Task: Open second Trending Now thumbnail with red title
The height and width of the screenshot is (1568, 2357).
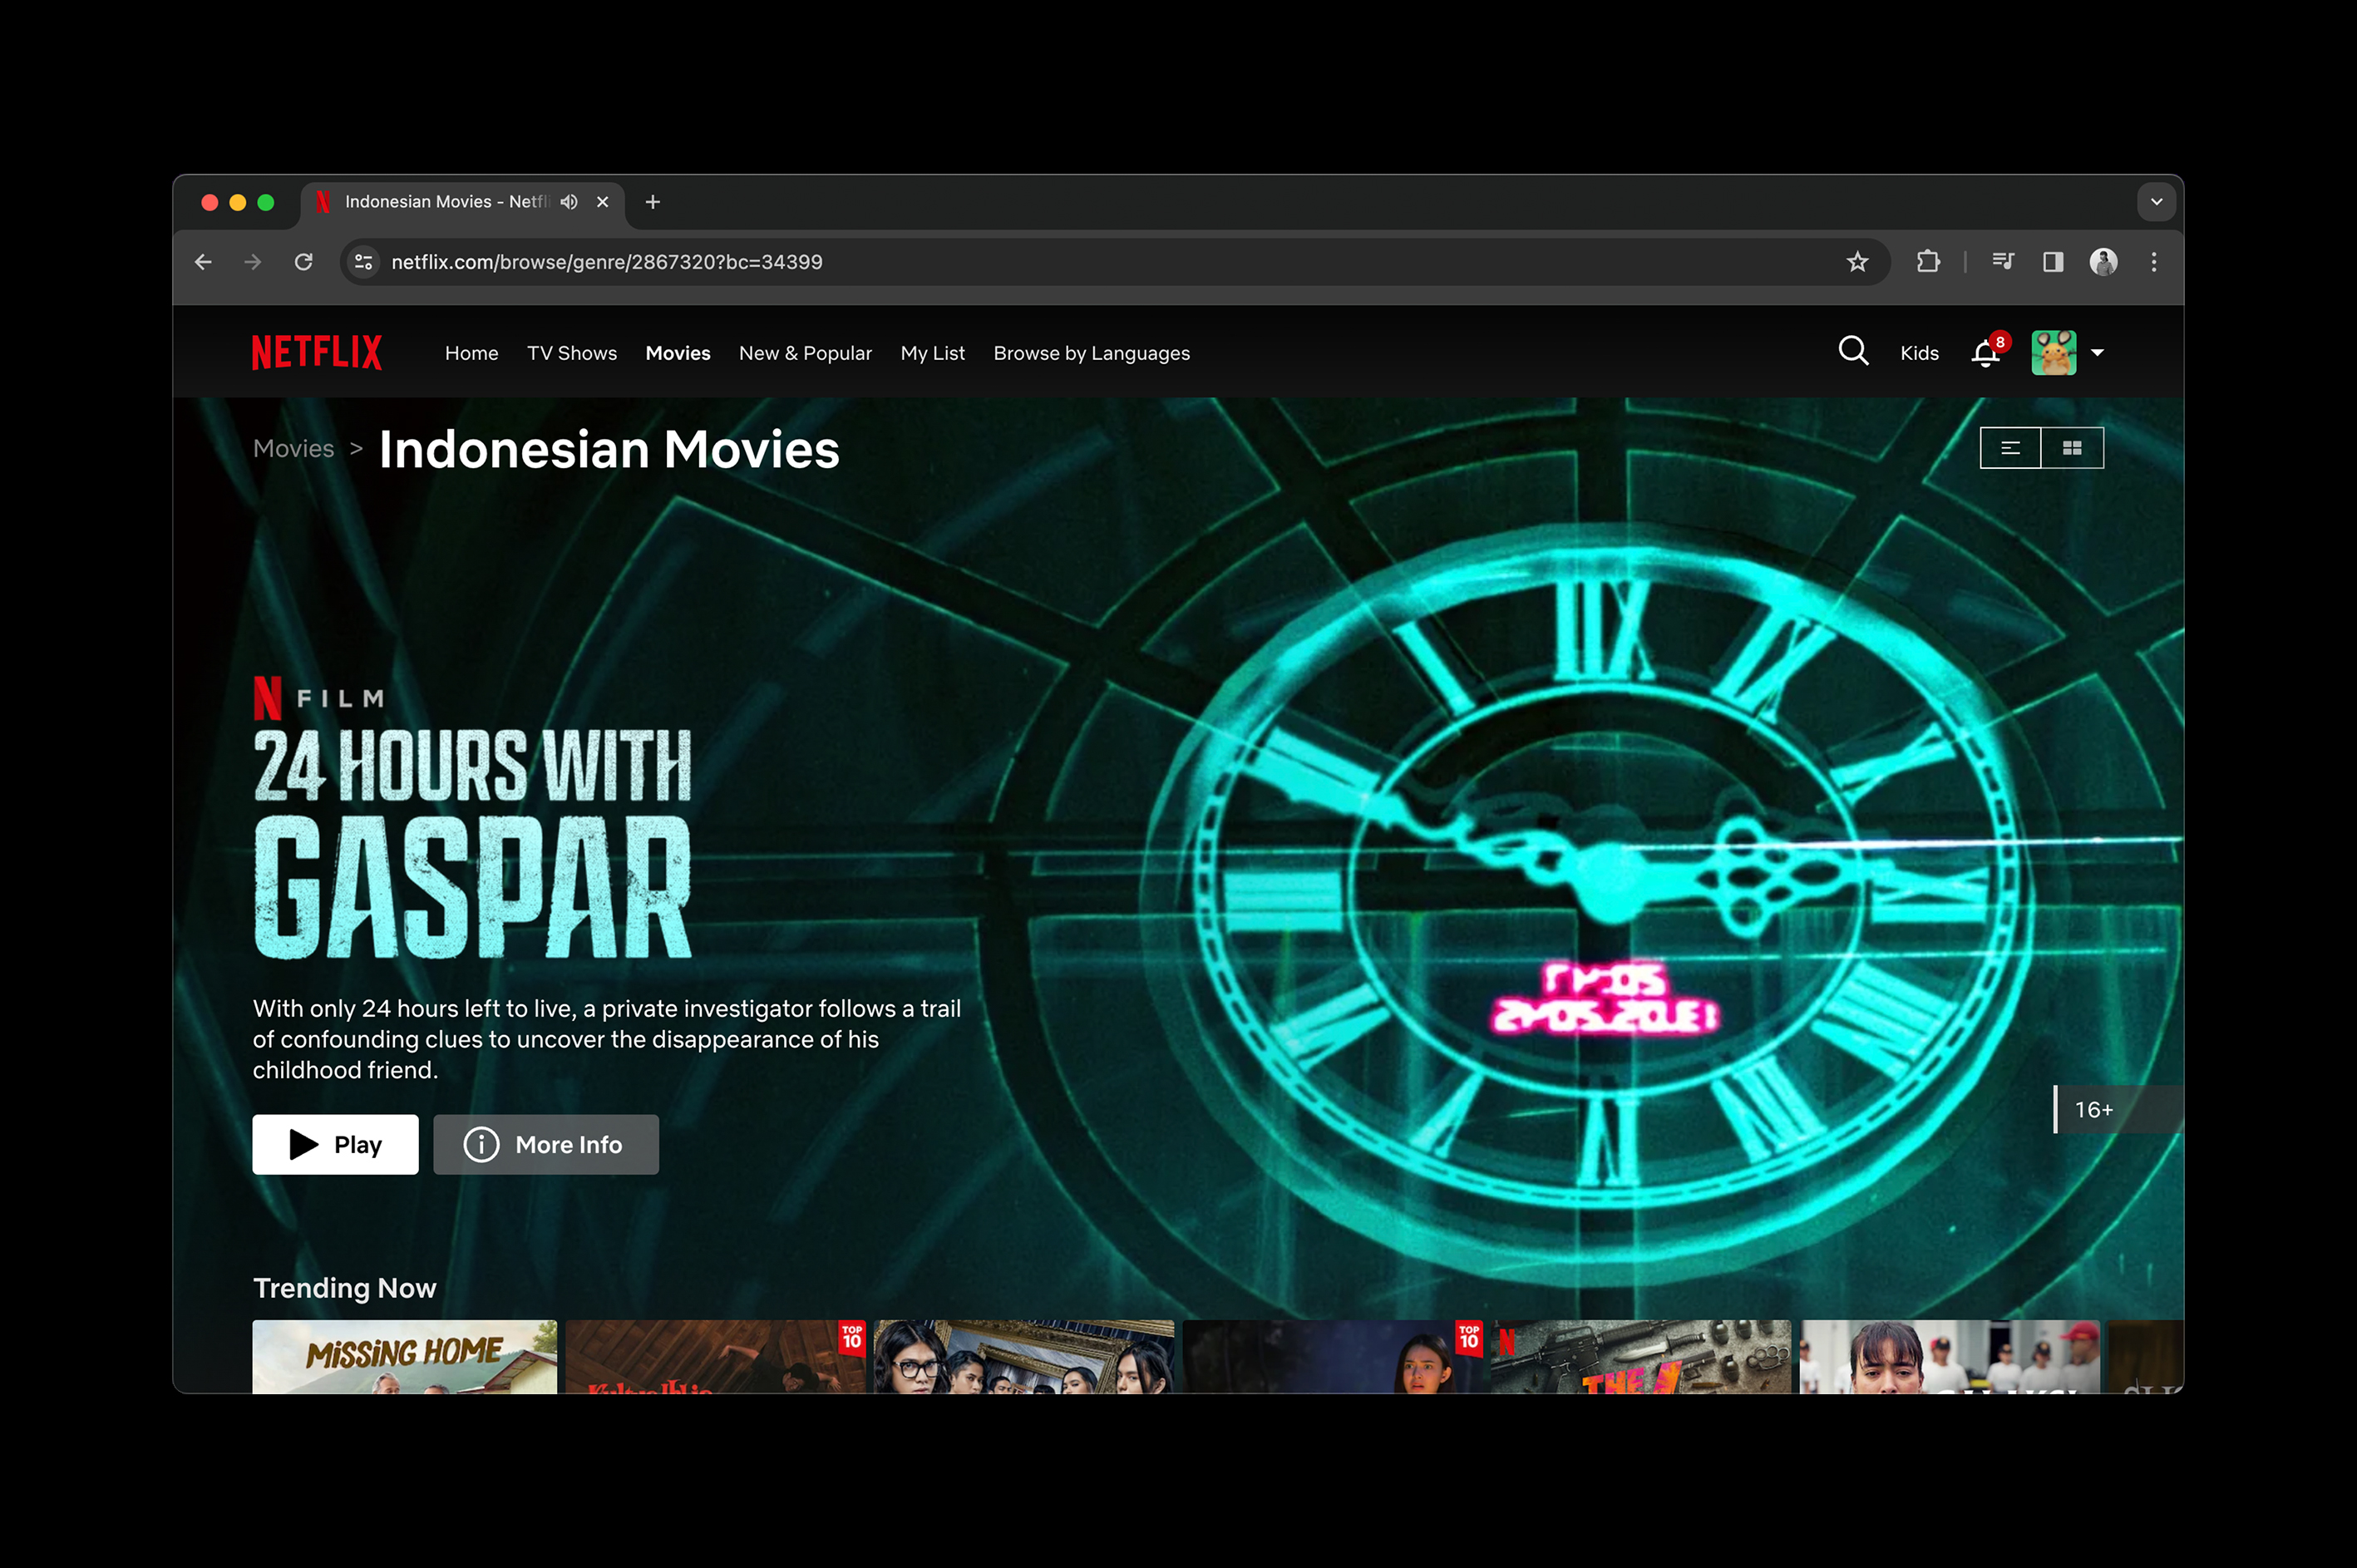Action: [715, 1356]
